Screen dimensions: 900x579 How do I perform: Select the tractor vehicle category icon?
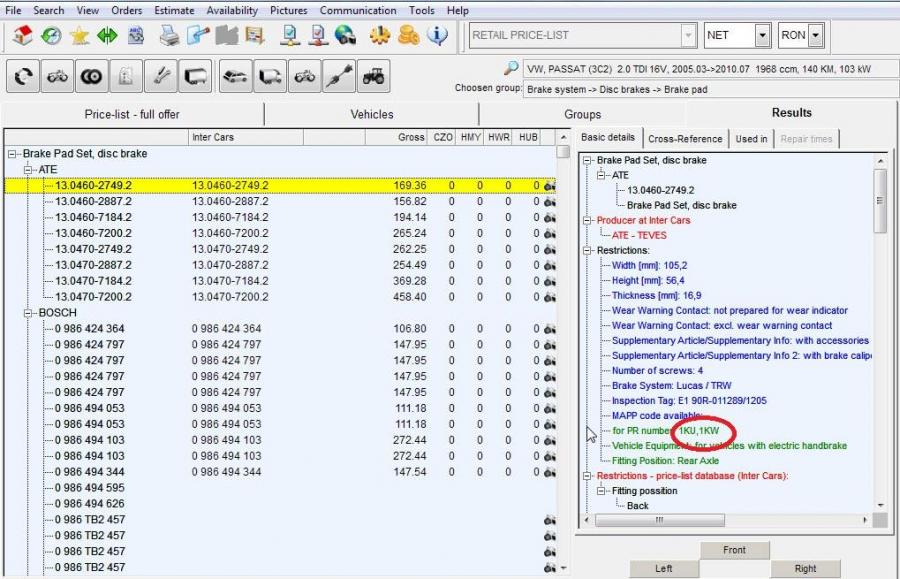click(373, 76)
